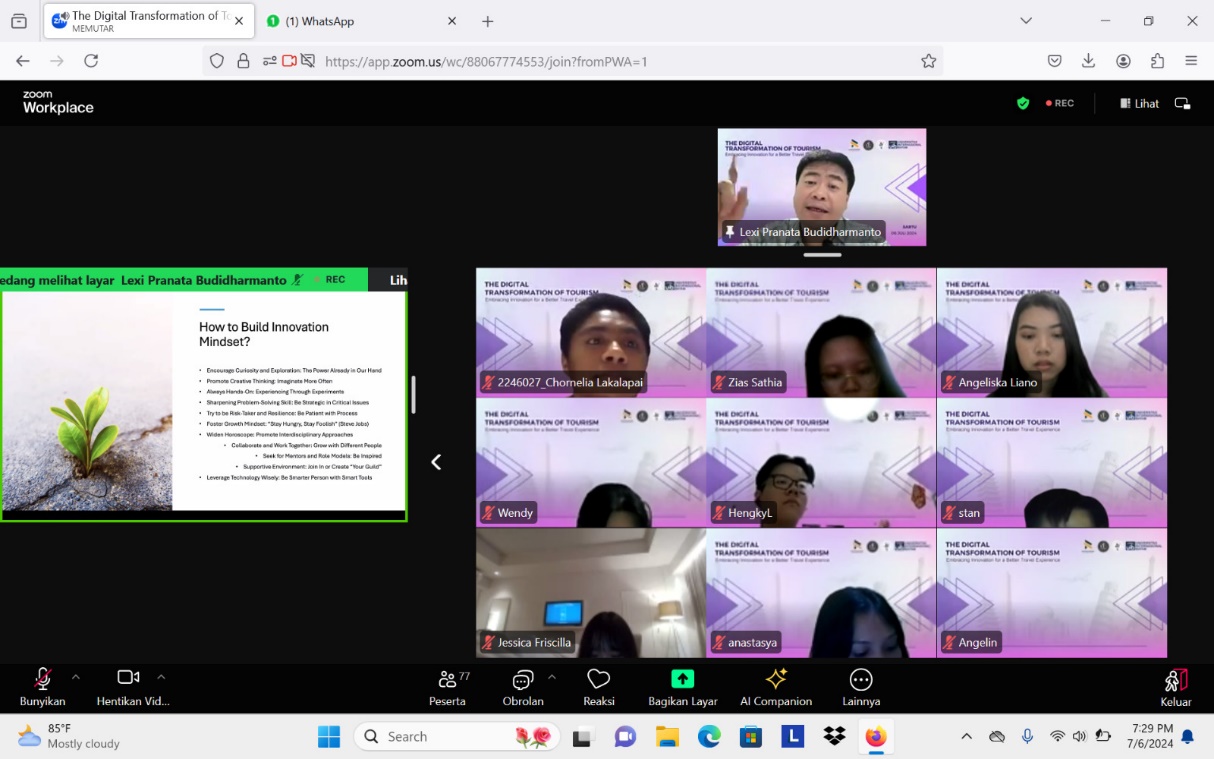1214x759 pixels.
Task: Expand chat options arrow beside Obrolan
Action: point(552,677)
